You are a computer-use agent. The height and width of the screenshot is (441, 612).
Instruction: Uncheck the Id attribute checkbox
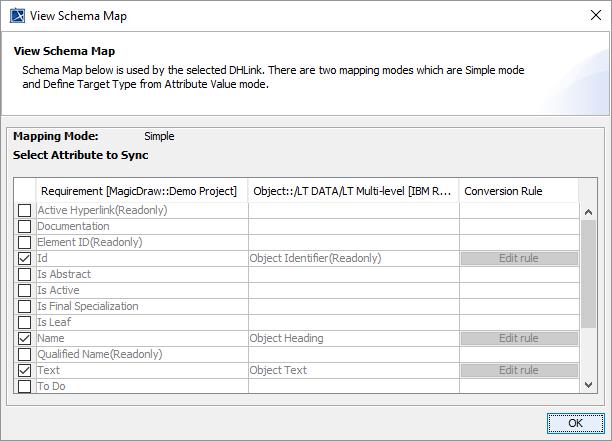[x=25, y=258]
